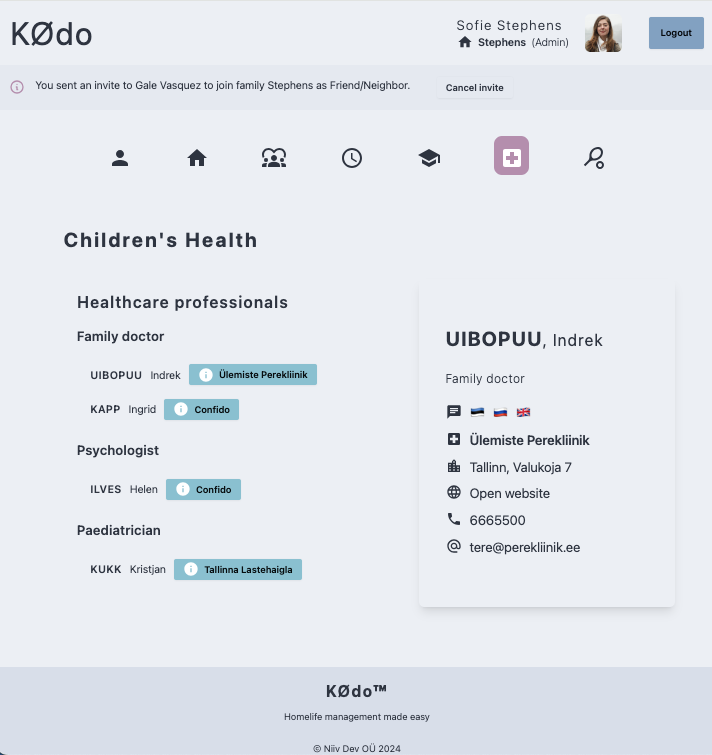712x755 pixels.
Task: Log out with the Logout button
Action: pos(676,33)
